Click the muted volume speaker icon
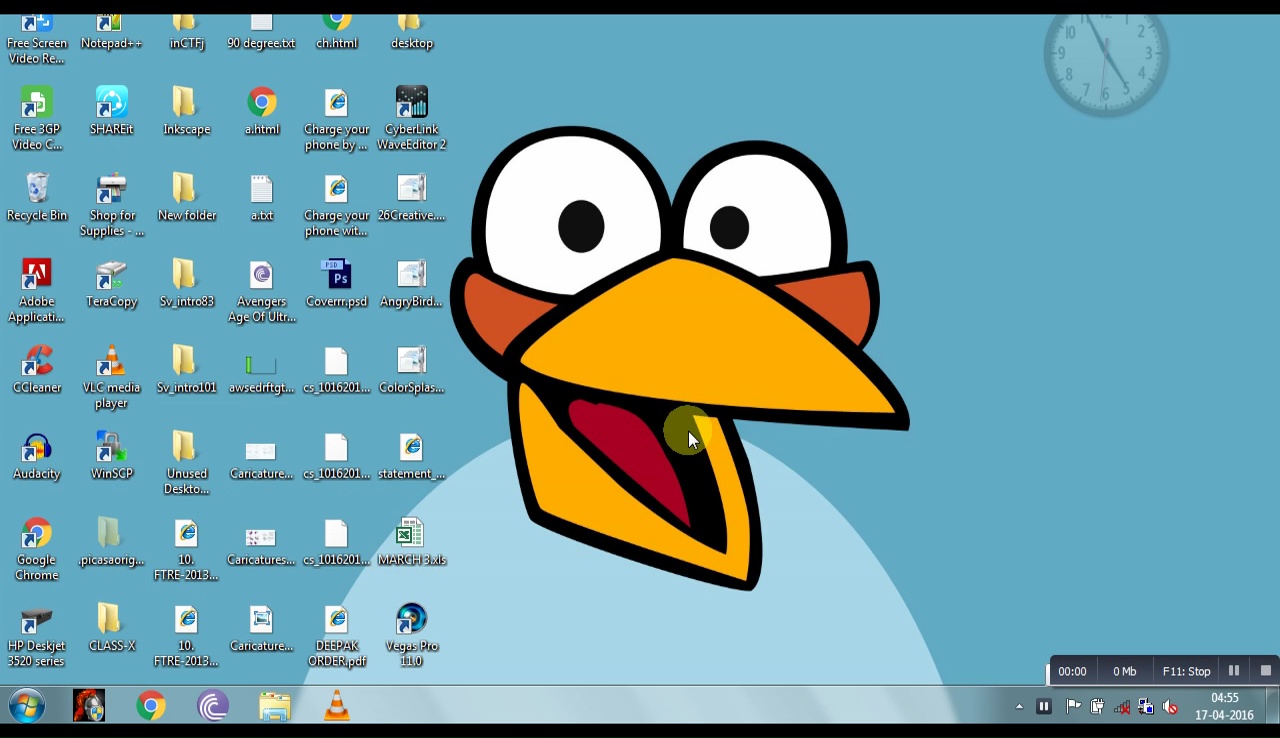1280x738 pixels. click(x=1170, y=707)
